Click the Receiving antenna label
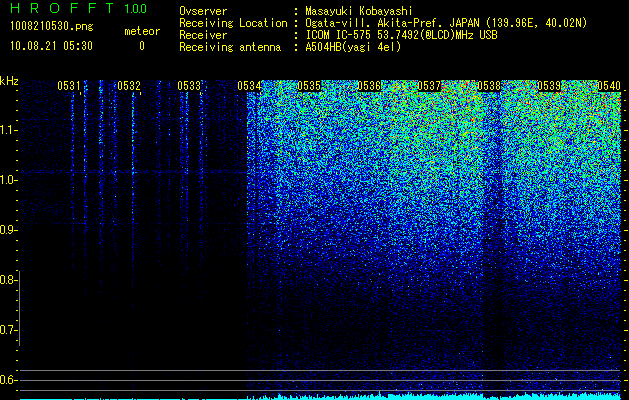629x400 pixels. [x=230, y=47]
